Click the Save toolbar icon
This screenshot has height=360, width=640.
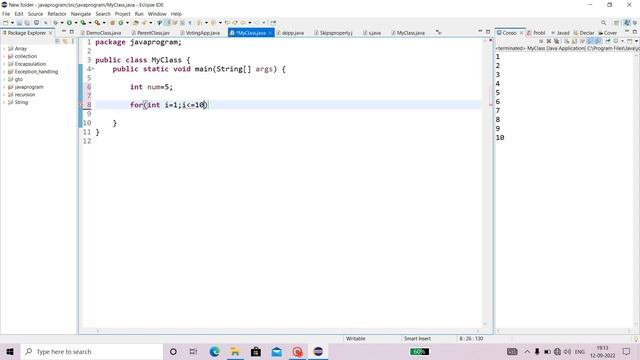19,23
